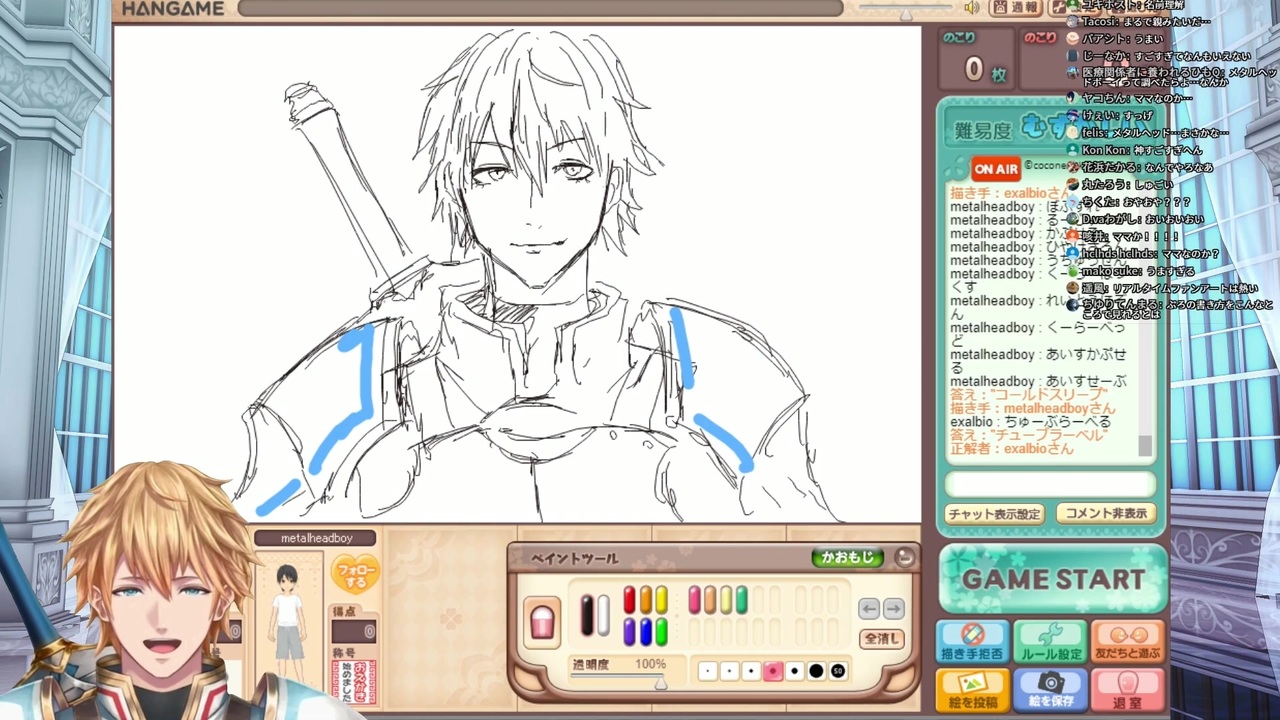Click the mako suke comment in stream chat

click(x=1131, y=271)
